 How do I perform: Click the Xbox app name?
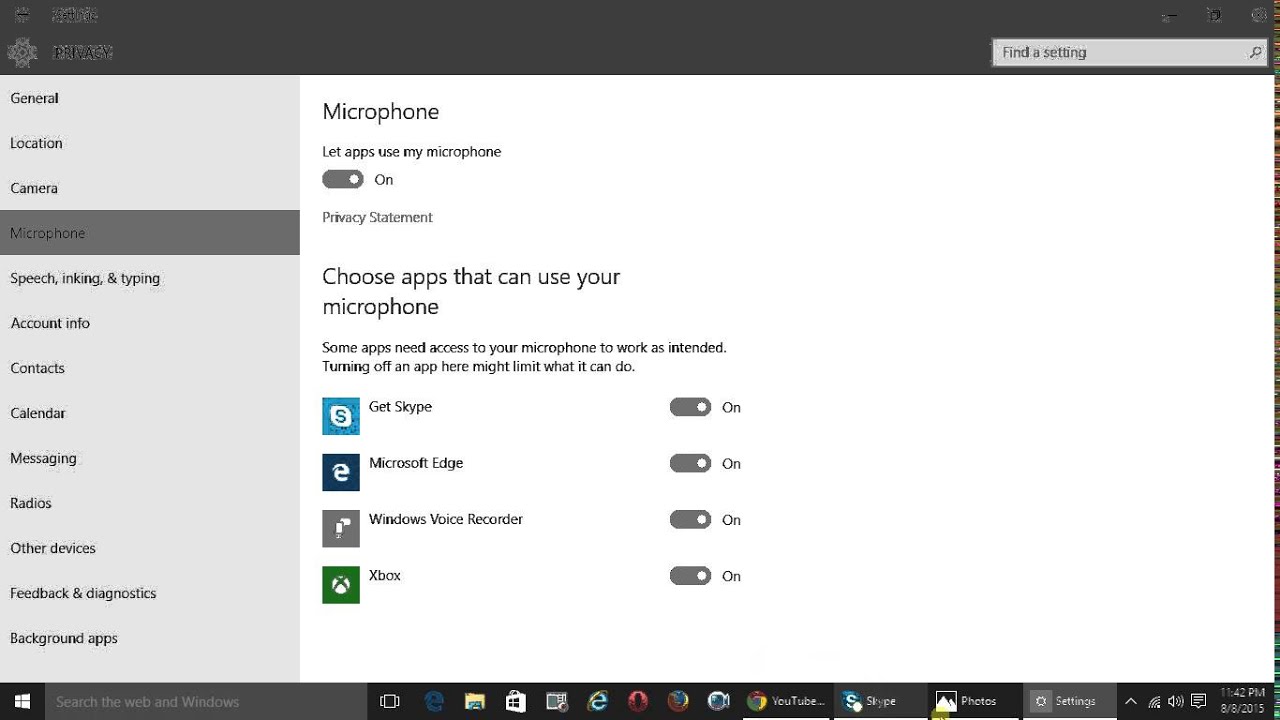point(385,575)
